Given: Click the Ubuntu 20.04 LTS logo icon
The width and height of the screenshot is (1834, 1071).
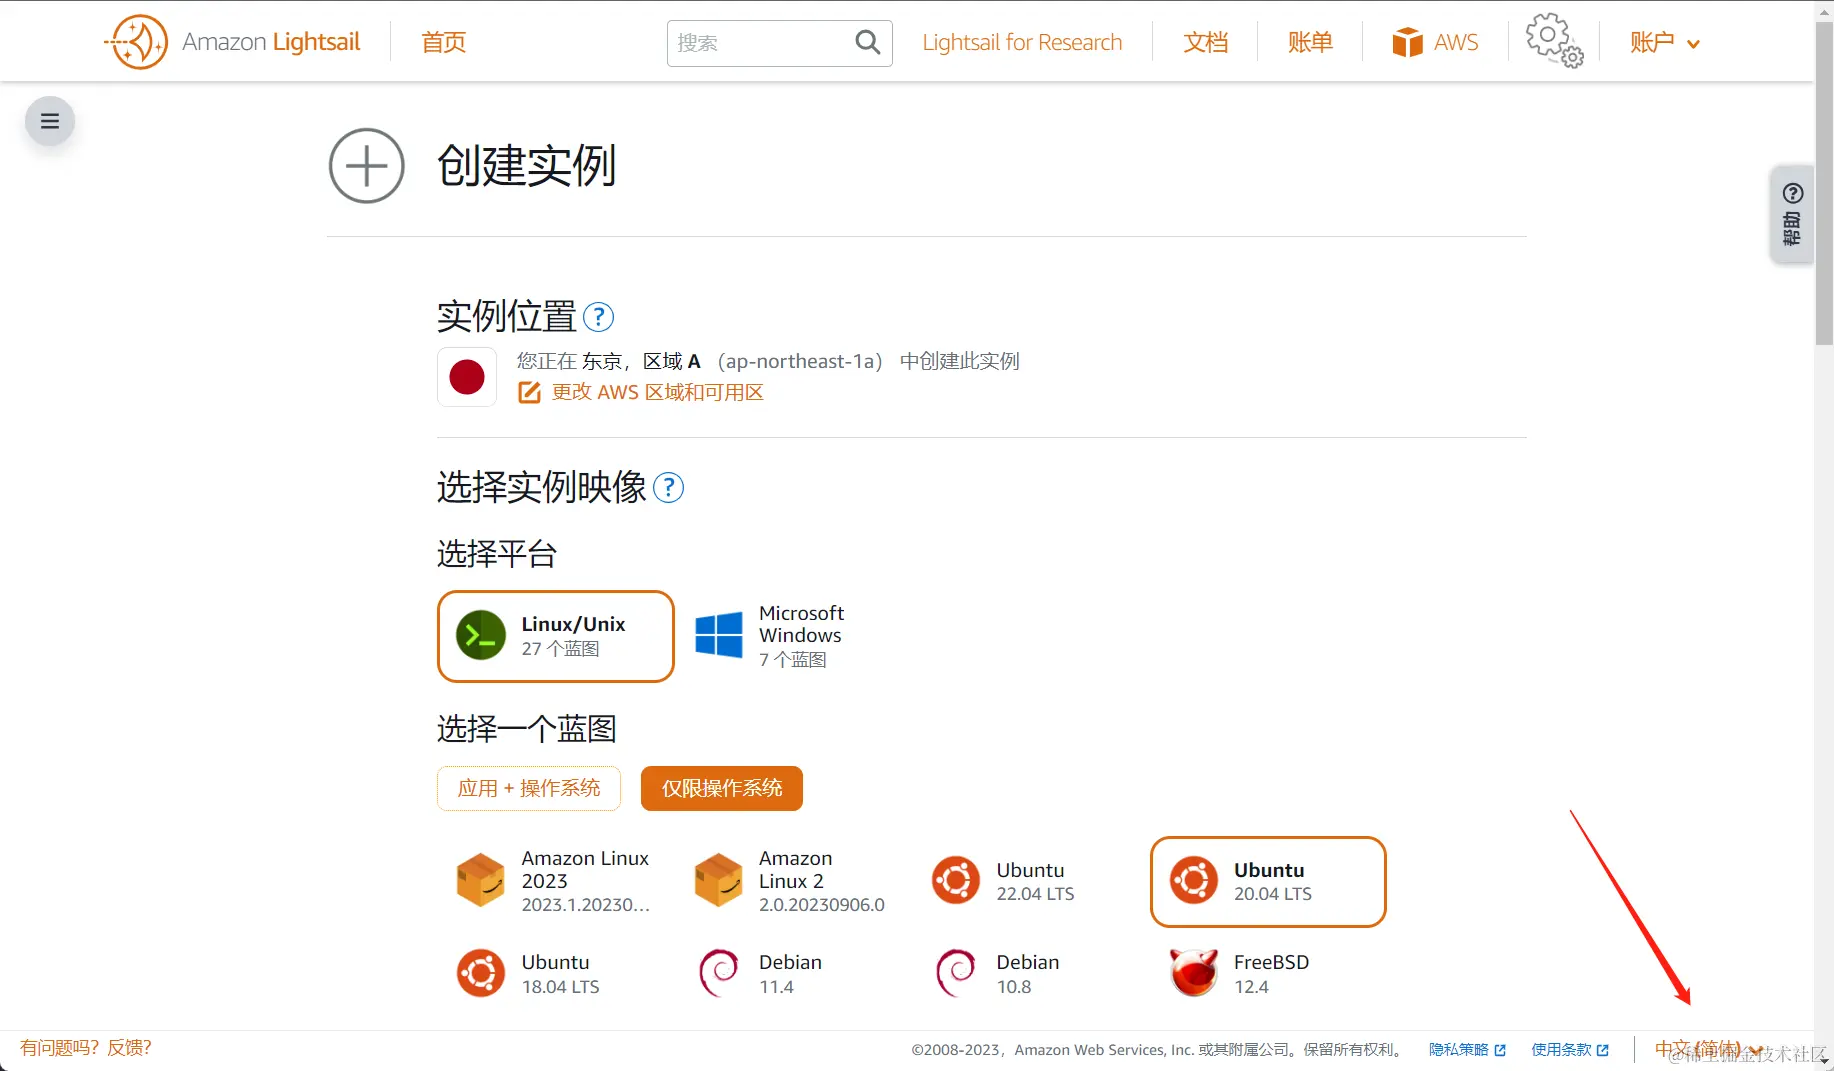Looking at the screenshot, I should point(1194,880).
